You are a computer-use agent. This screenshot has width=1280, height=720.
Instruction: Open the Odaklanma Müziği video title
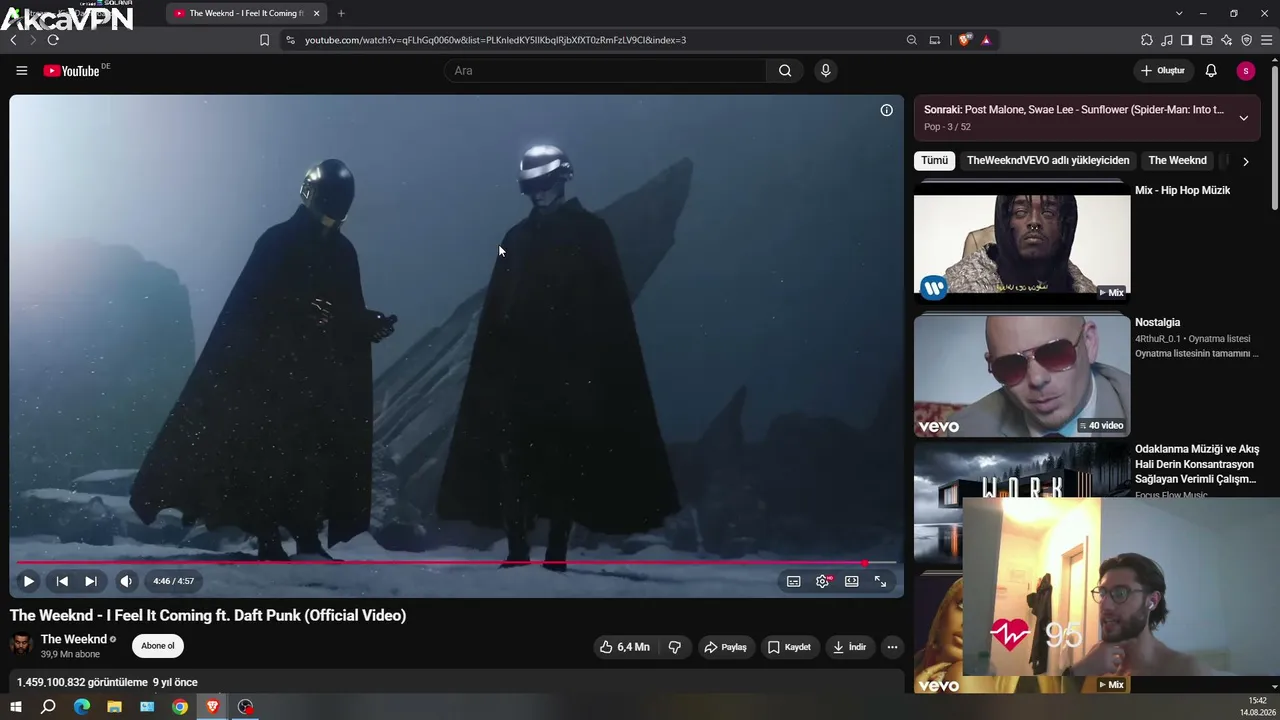[x=1197, y=464]
